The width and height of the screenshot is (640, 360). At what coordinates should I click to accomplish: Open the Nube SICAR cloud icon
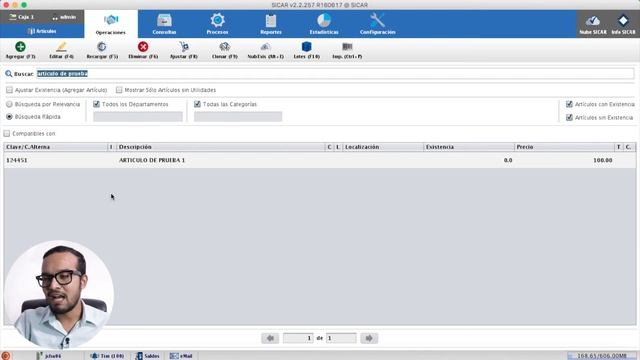click(593, 20)
